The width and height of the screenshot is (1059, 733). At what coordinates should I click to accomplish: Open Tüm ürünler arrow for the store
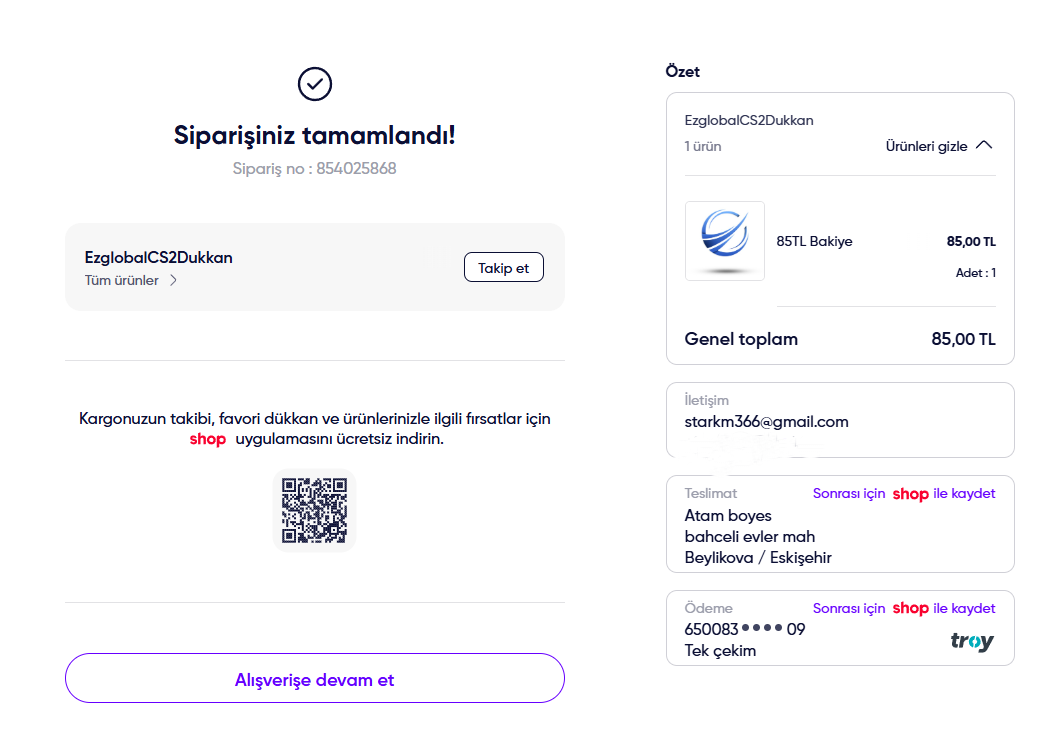click(174, 280)
